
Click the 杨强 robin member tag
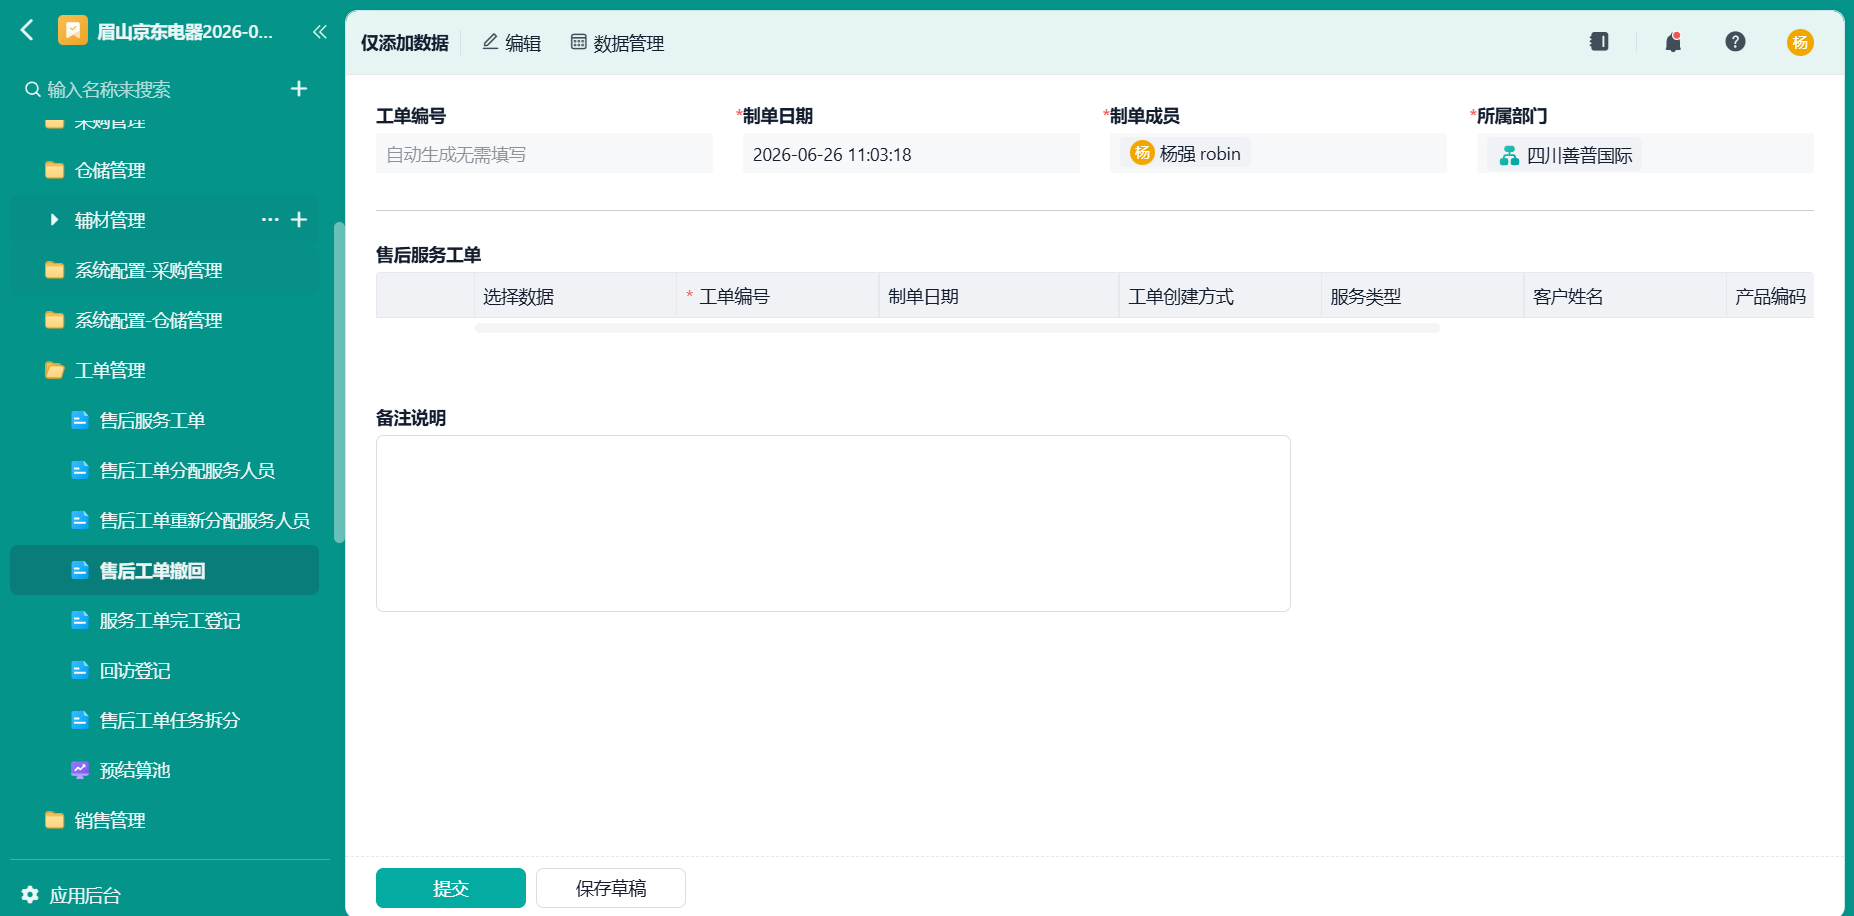1185,154
